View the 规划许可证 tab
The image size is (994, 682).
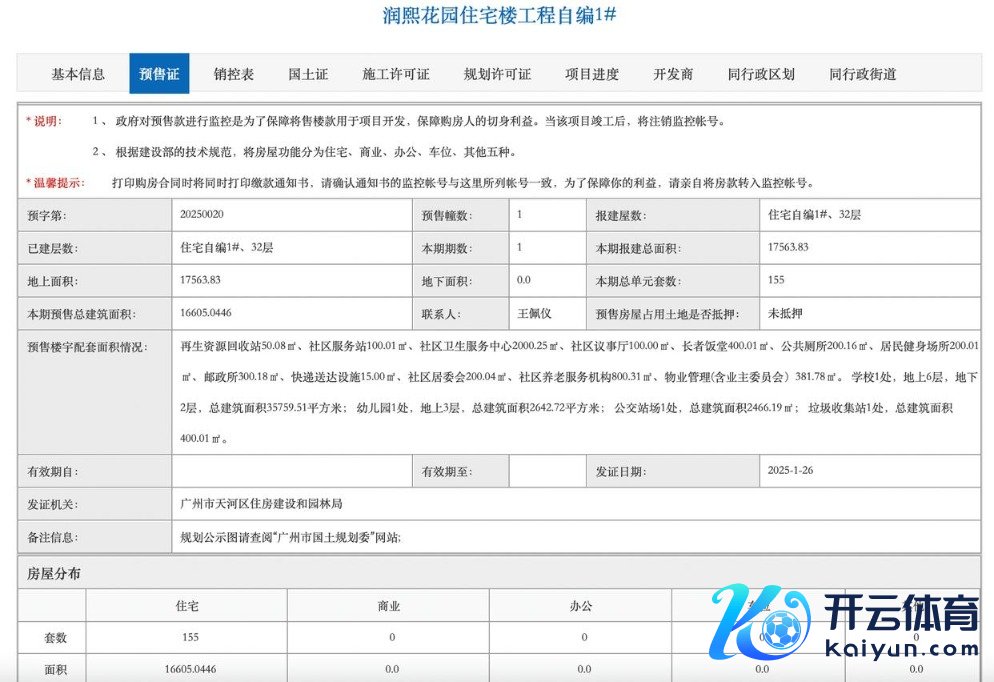[x=497, y=74]
